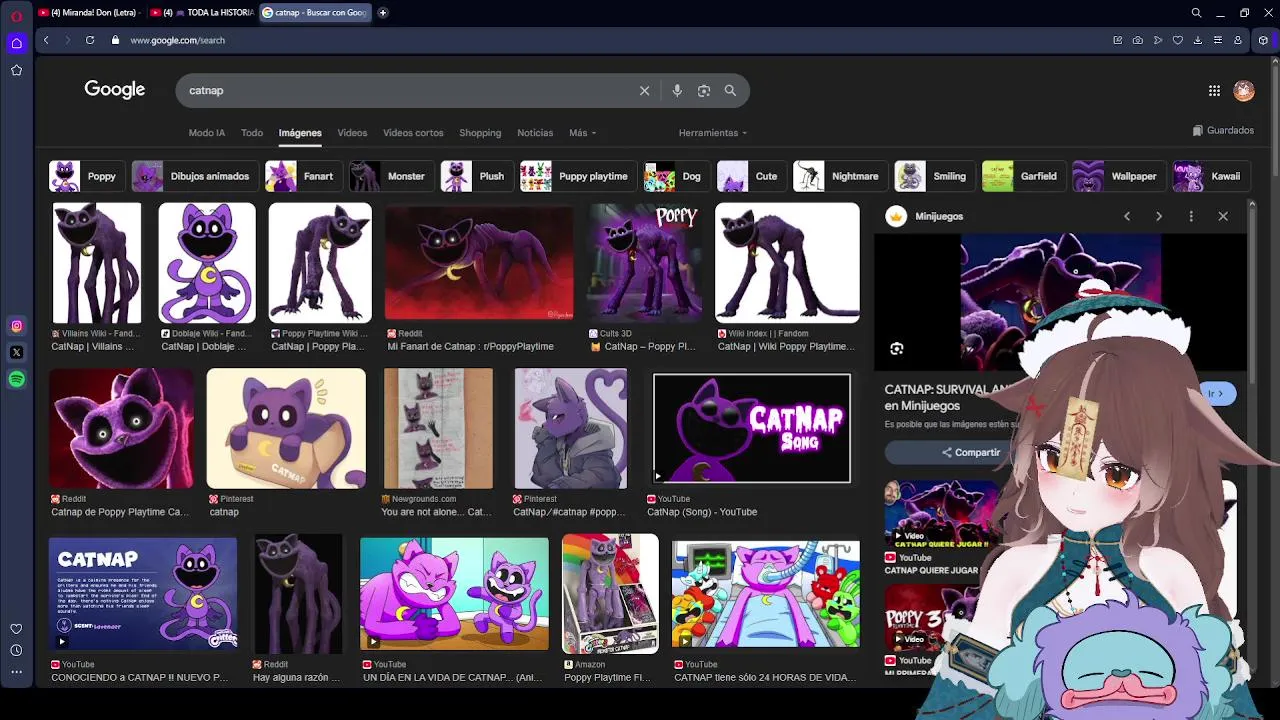Screen dimensions: 1280x720
Task: Open the catnap in box Pinterest image
Action: tap(286, 428)
